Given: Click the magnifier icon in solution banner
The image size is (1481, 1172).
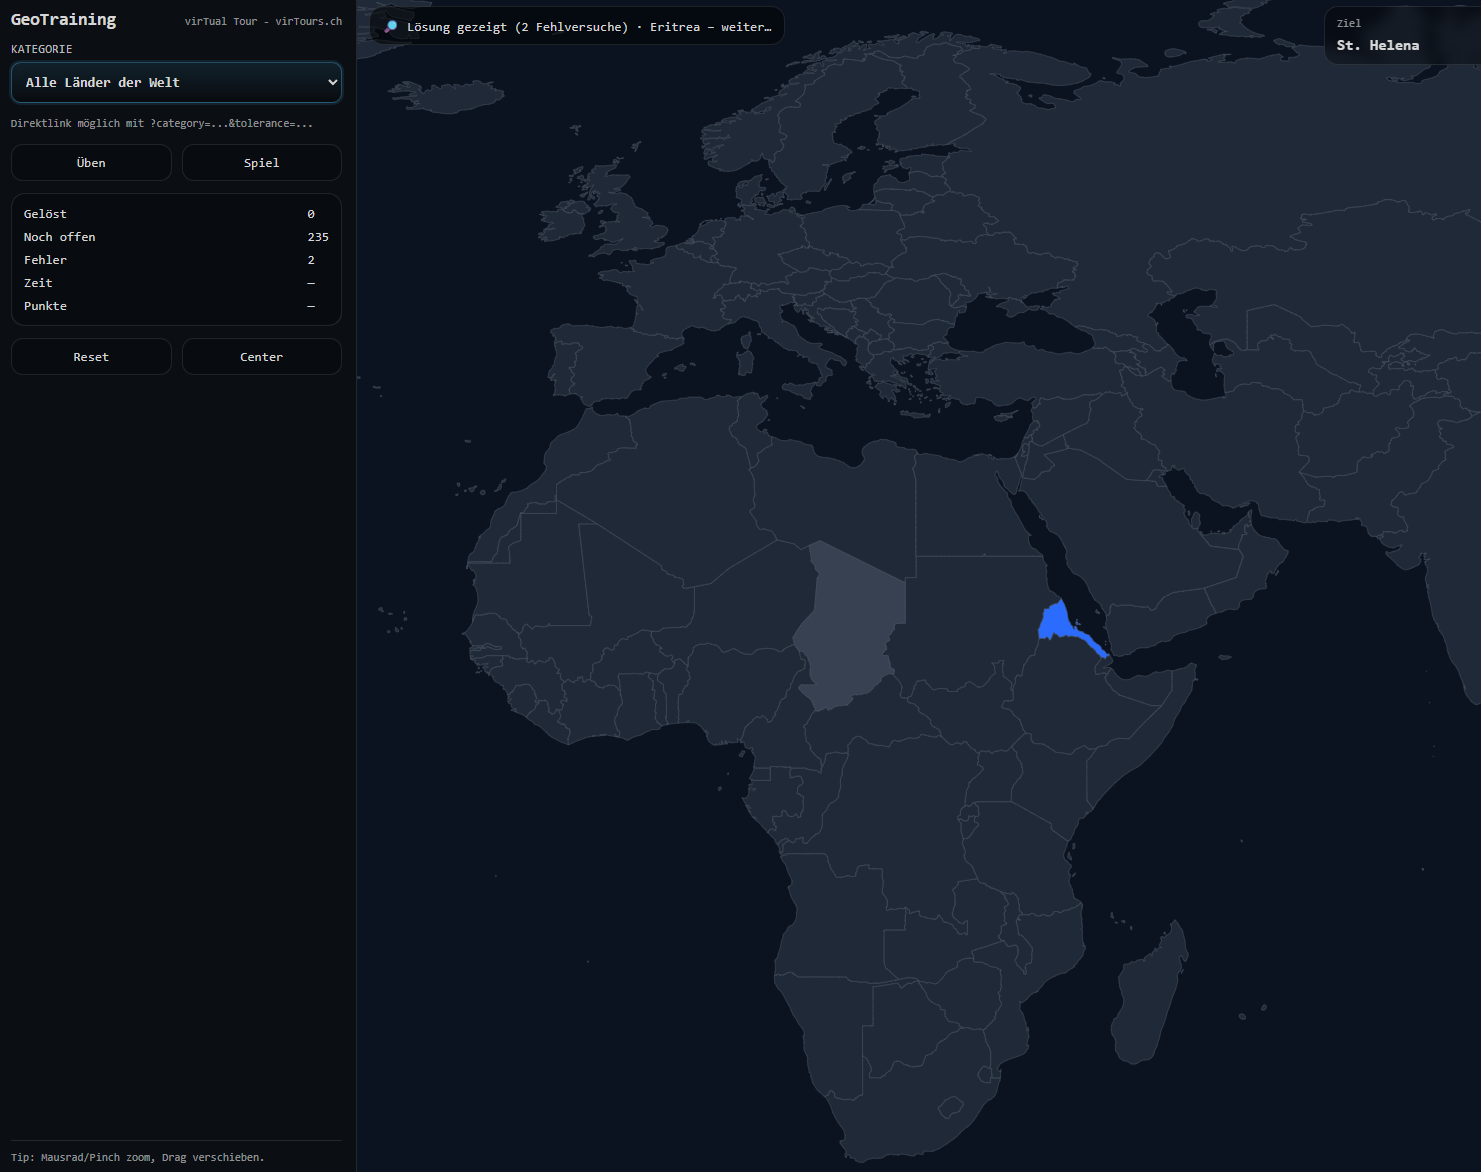Looking at the screenshot, I should [391, 27].
